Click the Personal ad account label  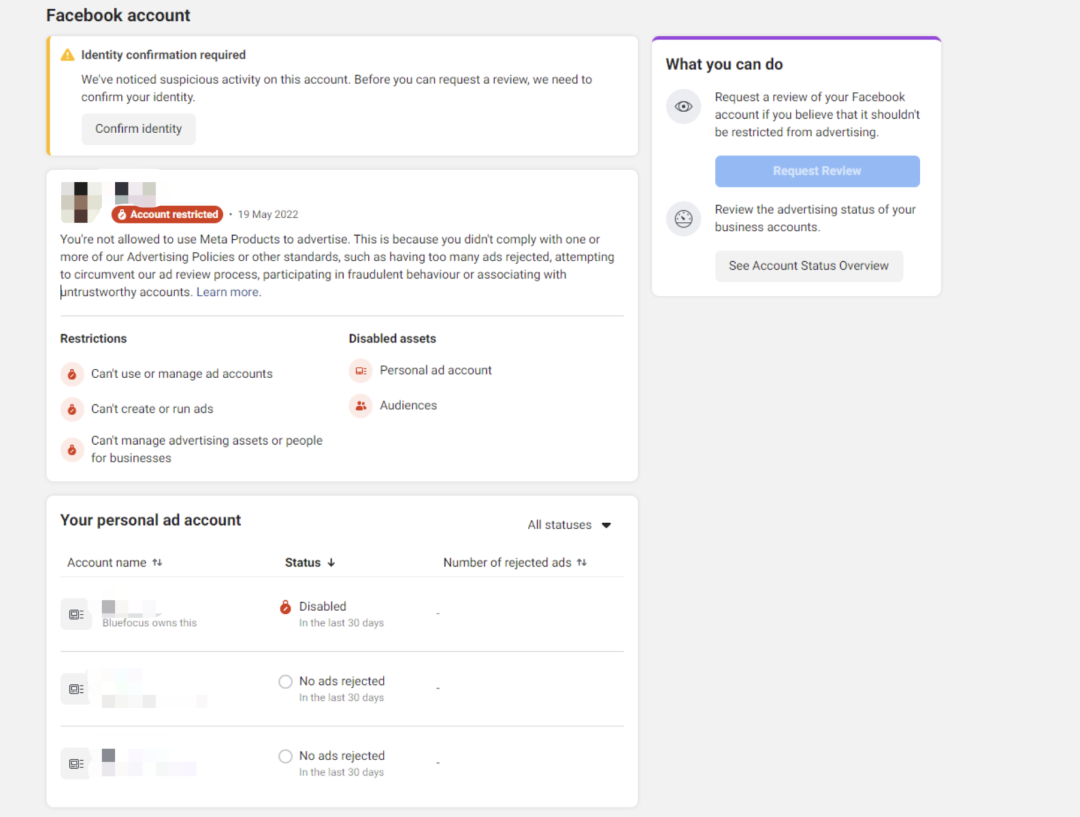436,371
